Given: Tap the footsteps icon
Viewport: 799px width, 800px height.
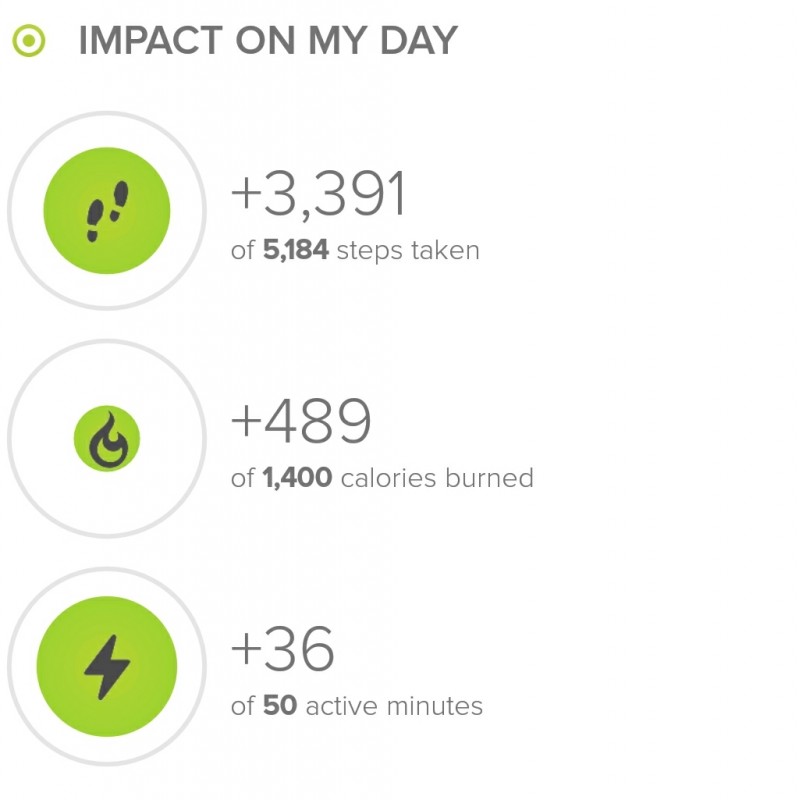Looking at the screenshot, I should [106, 210].
